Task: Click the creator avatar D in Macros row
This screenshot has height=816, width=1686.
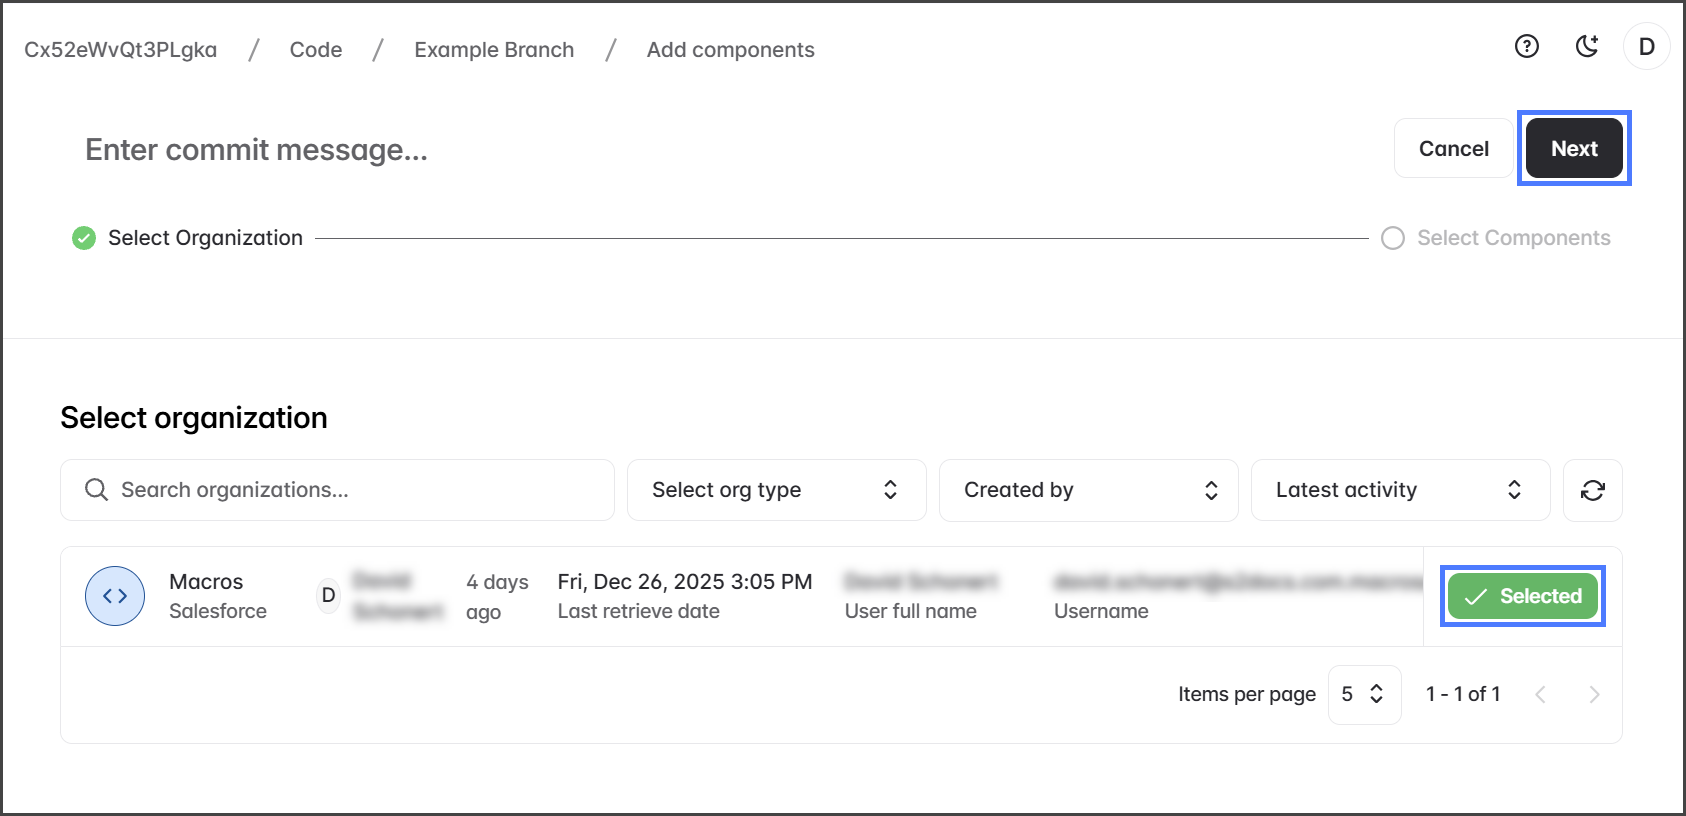Action: click(x=328, y=596)
